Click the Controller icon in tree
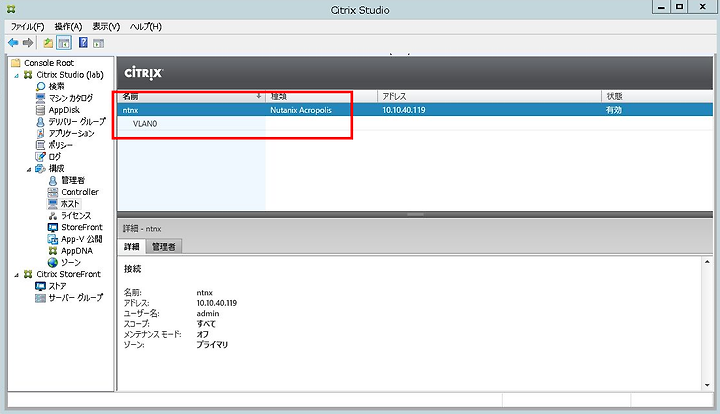This screenshot has height=414, width=720. click(x=53, y=192)
